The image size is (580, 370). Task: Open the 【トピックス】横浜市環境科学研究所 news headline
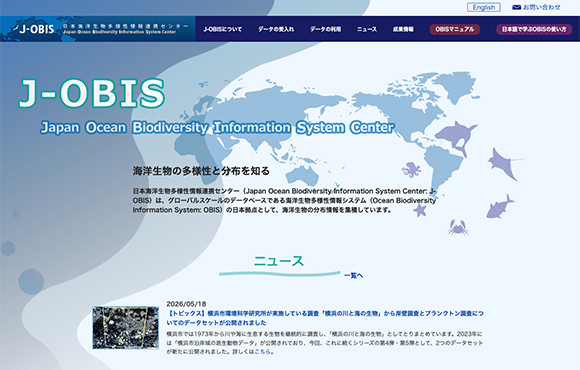point(325,318)
